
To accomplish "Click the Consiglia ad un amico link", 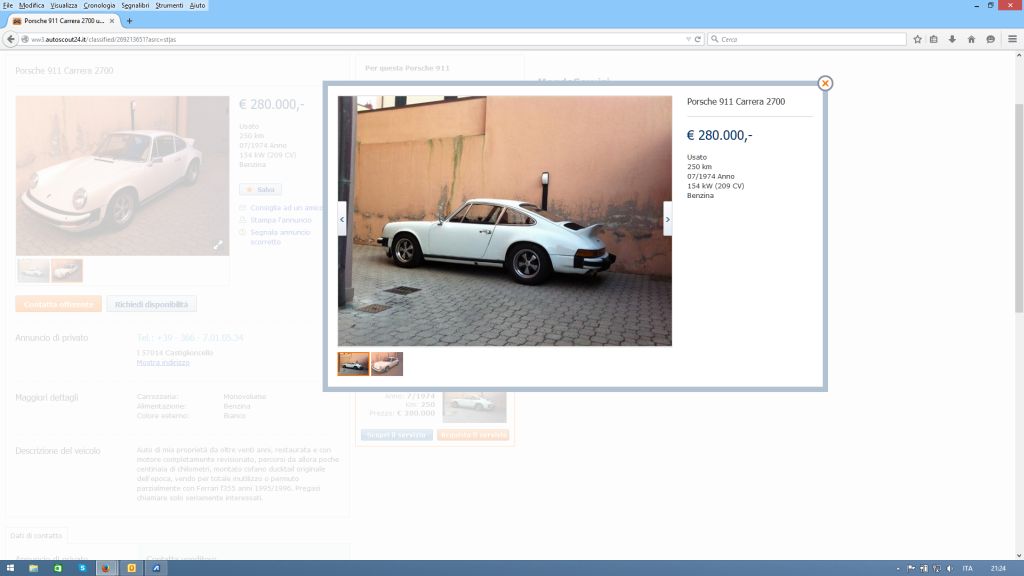I will pos(286,208).
